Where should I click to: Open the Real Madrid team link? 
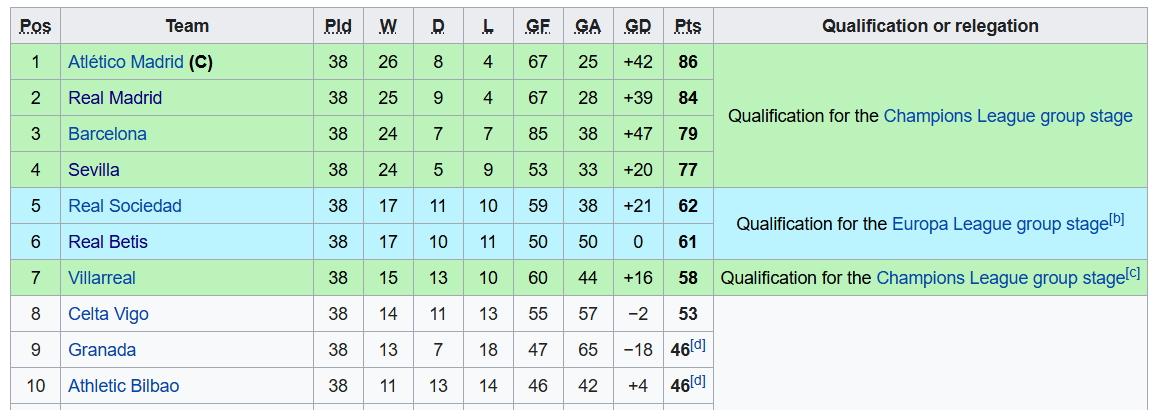115,98
